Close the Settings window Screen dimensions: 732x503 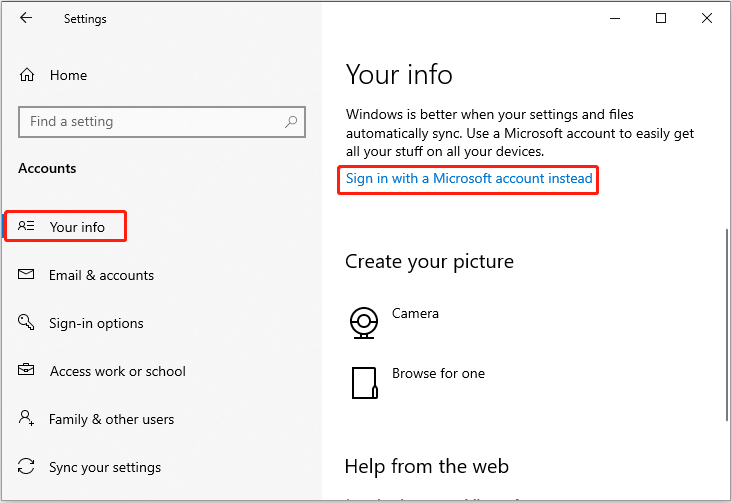pyautogui.click(x=707, y=19)
